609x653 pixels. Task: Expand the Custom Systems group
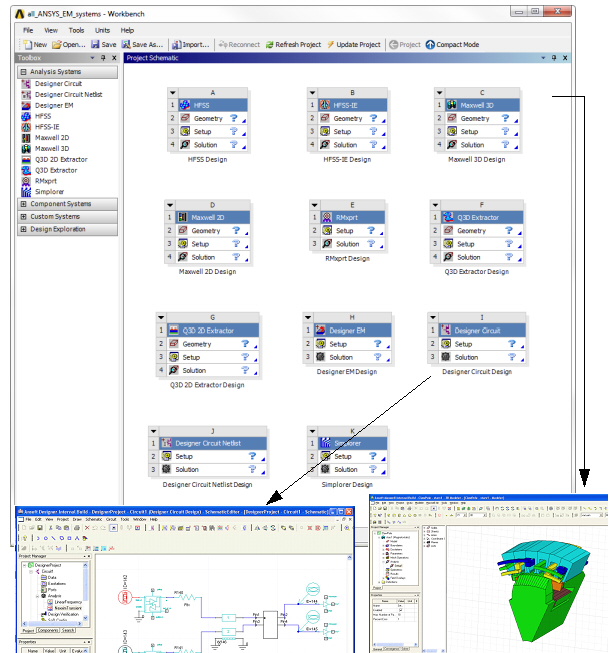(24, 217)
